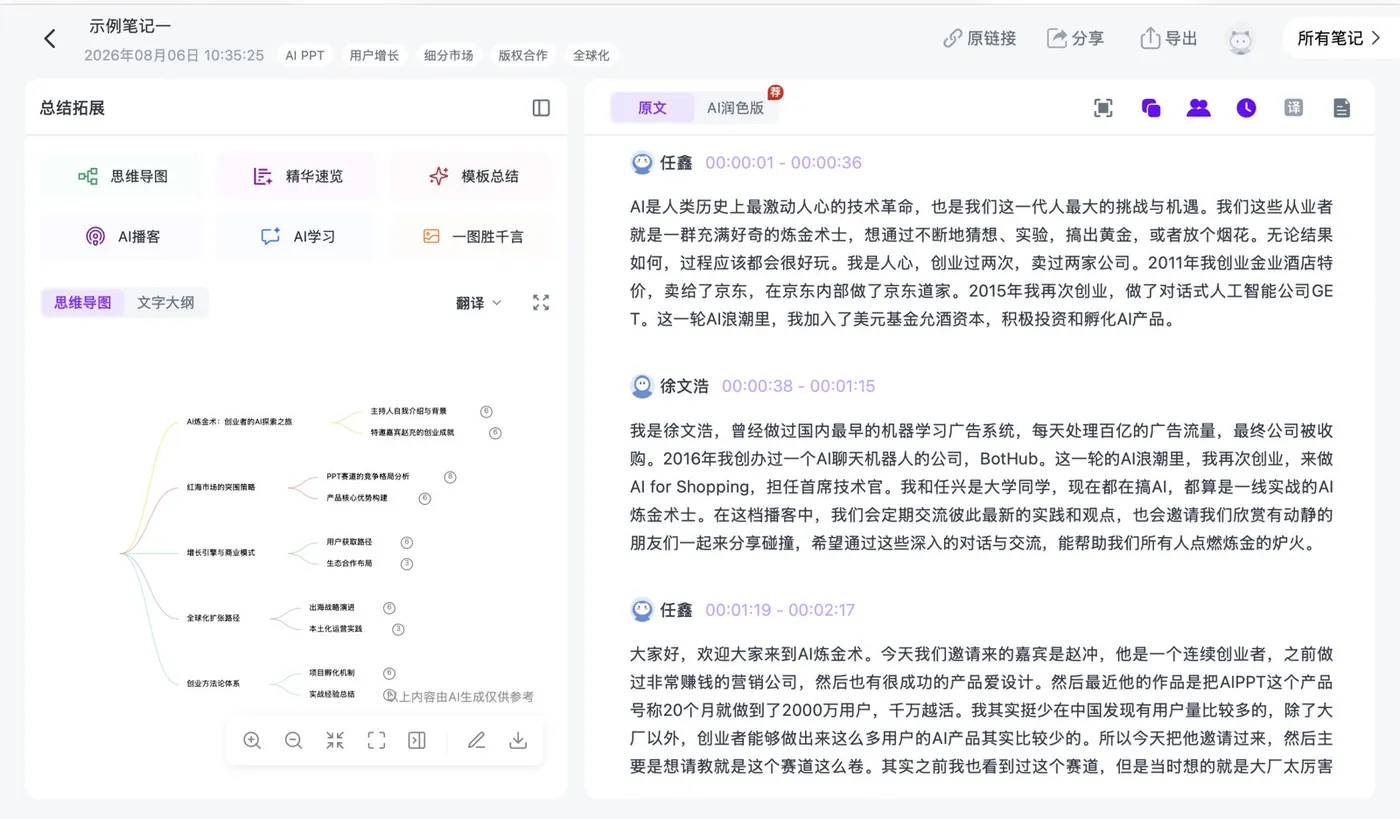Screen dimensions: 1400x819
Task: Click the side-panel arrow icon in mind map toolbar
Action: point(417,741)
